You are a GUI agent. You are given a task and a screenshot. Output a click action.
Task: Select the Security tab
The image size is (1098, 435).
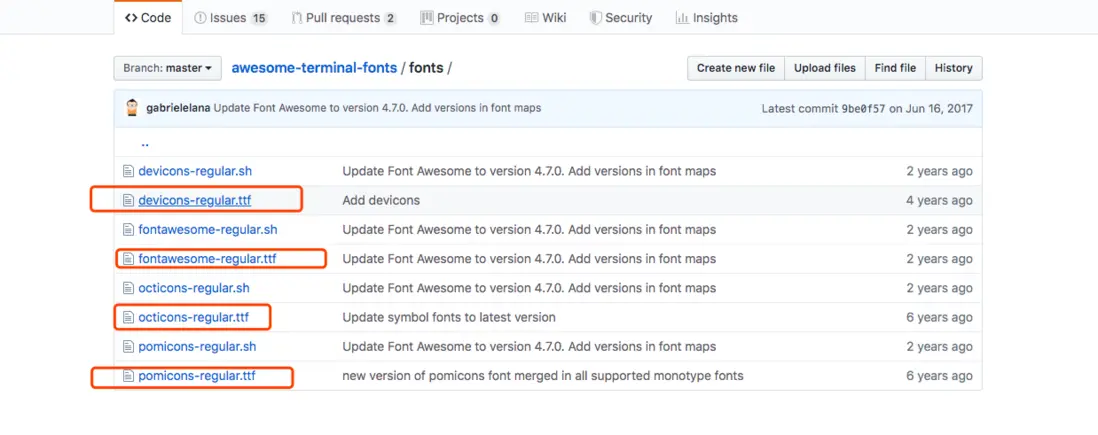pyautogui.click(x=621, y=18)
